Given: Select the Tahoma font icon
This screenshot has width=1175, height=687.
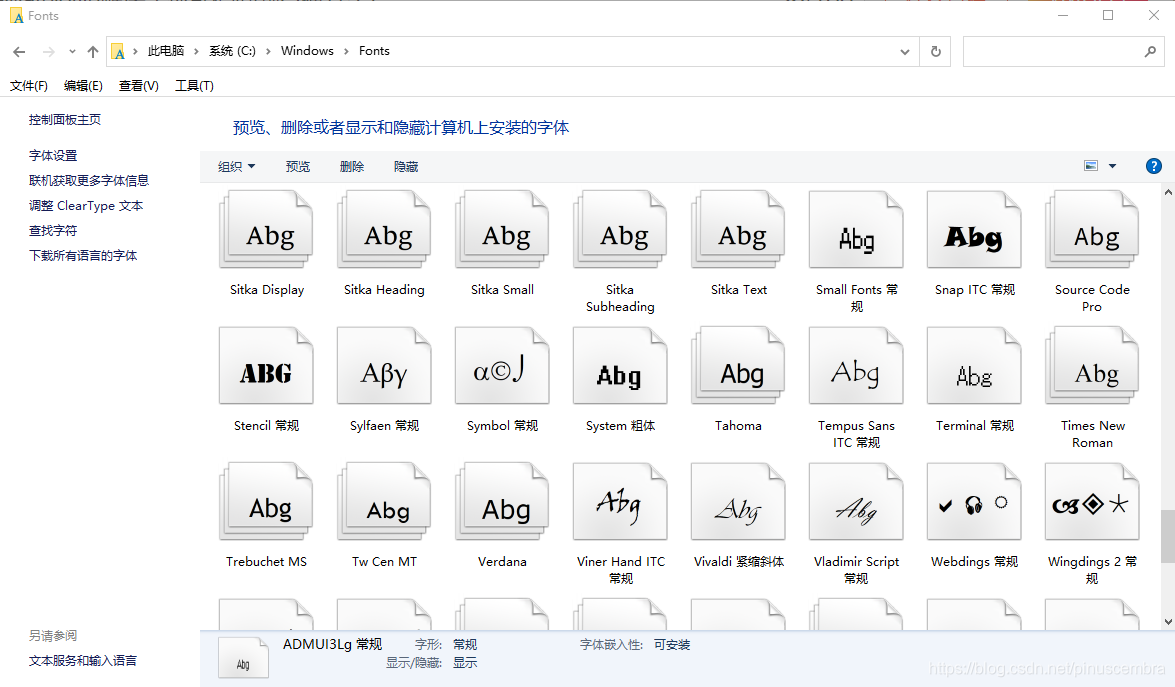Looking at the screenshot, I should (738, 366).
